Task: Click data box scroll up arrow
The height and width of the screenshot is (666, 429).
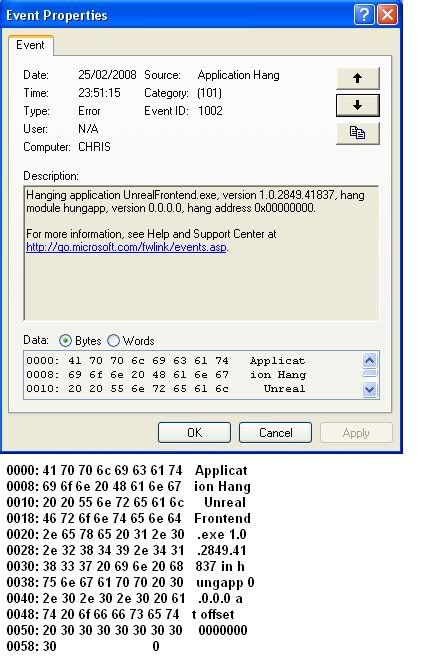Action: [x=370, y=361]
